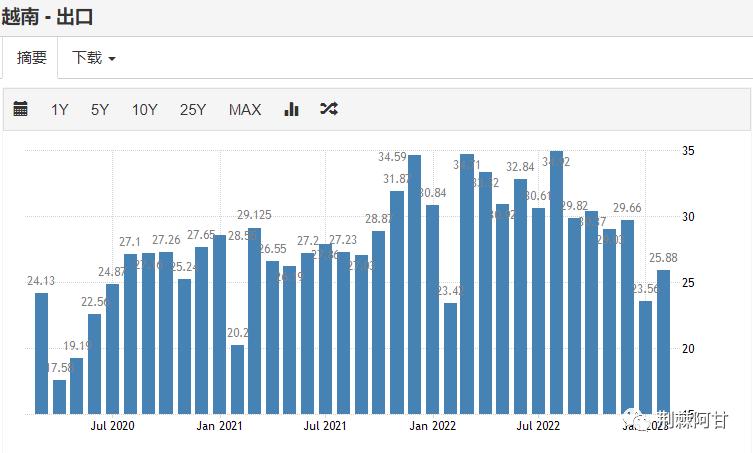
Task: Click the Jul 2021 axis label
Action: [325, 426]
